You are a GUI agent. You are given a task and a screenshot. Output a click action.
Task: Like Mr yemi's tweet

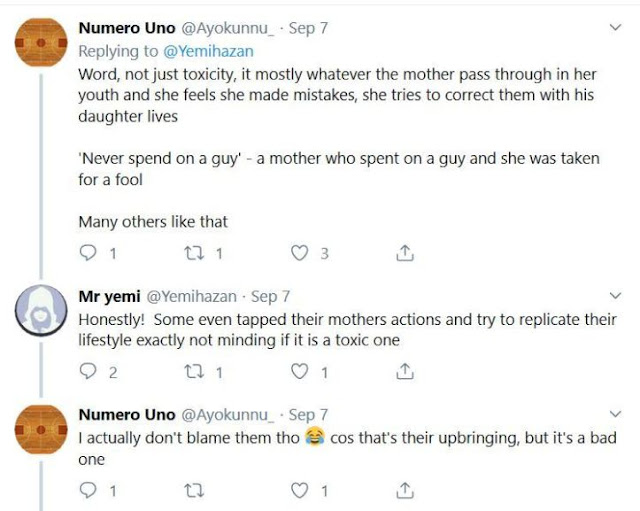(298, 372)
